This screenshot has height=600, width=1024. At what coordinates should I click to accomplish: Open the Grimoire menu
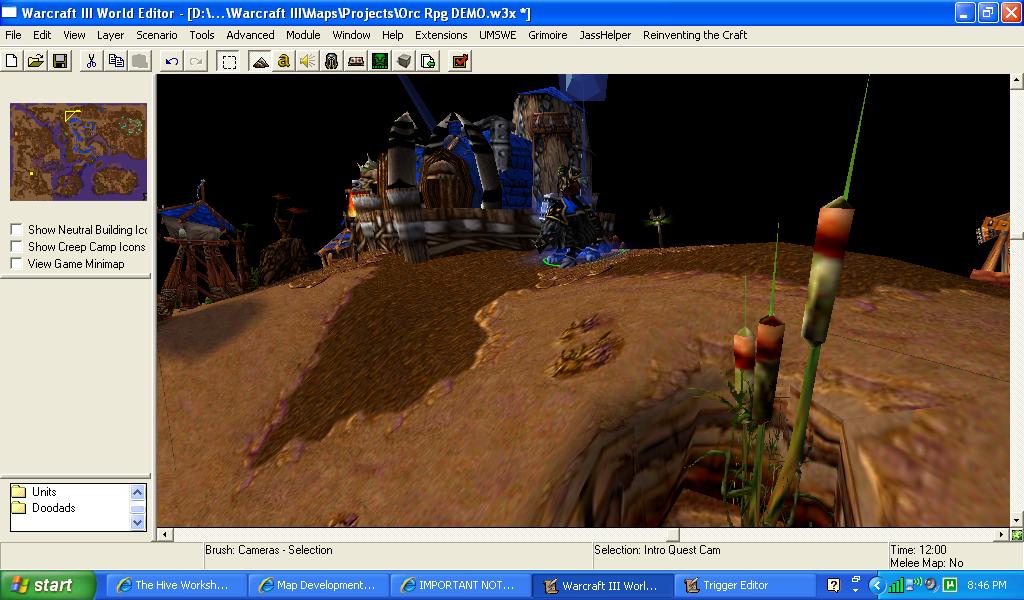point(547,35)
